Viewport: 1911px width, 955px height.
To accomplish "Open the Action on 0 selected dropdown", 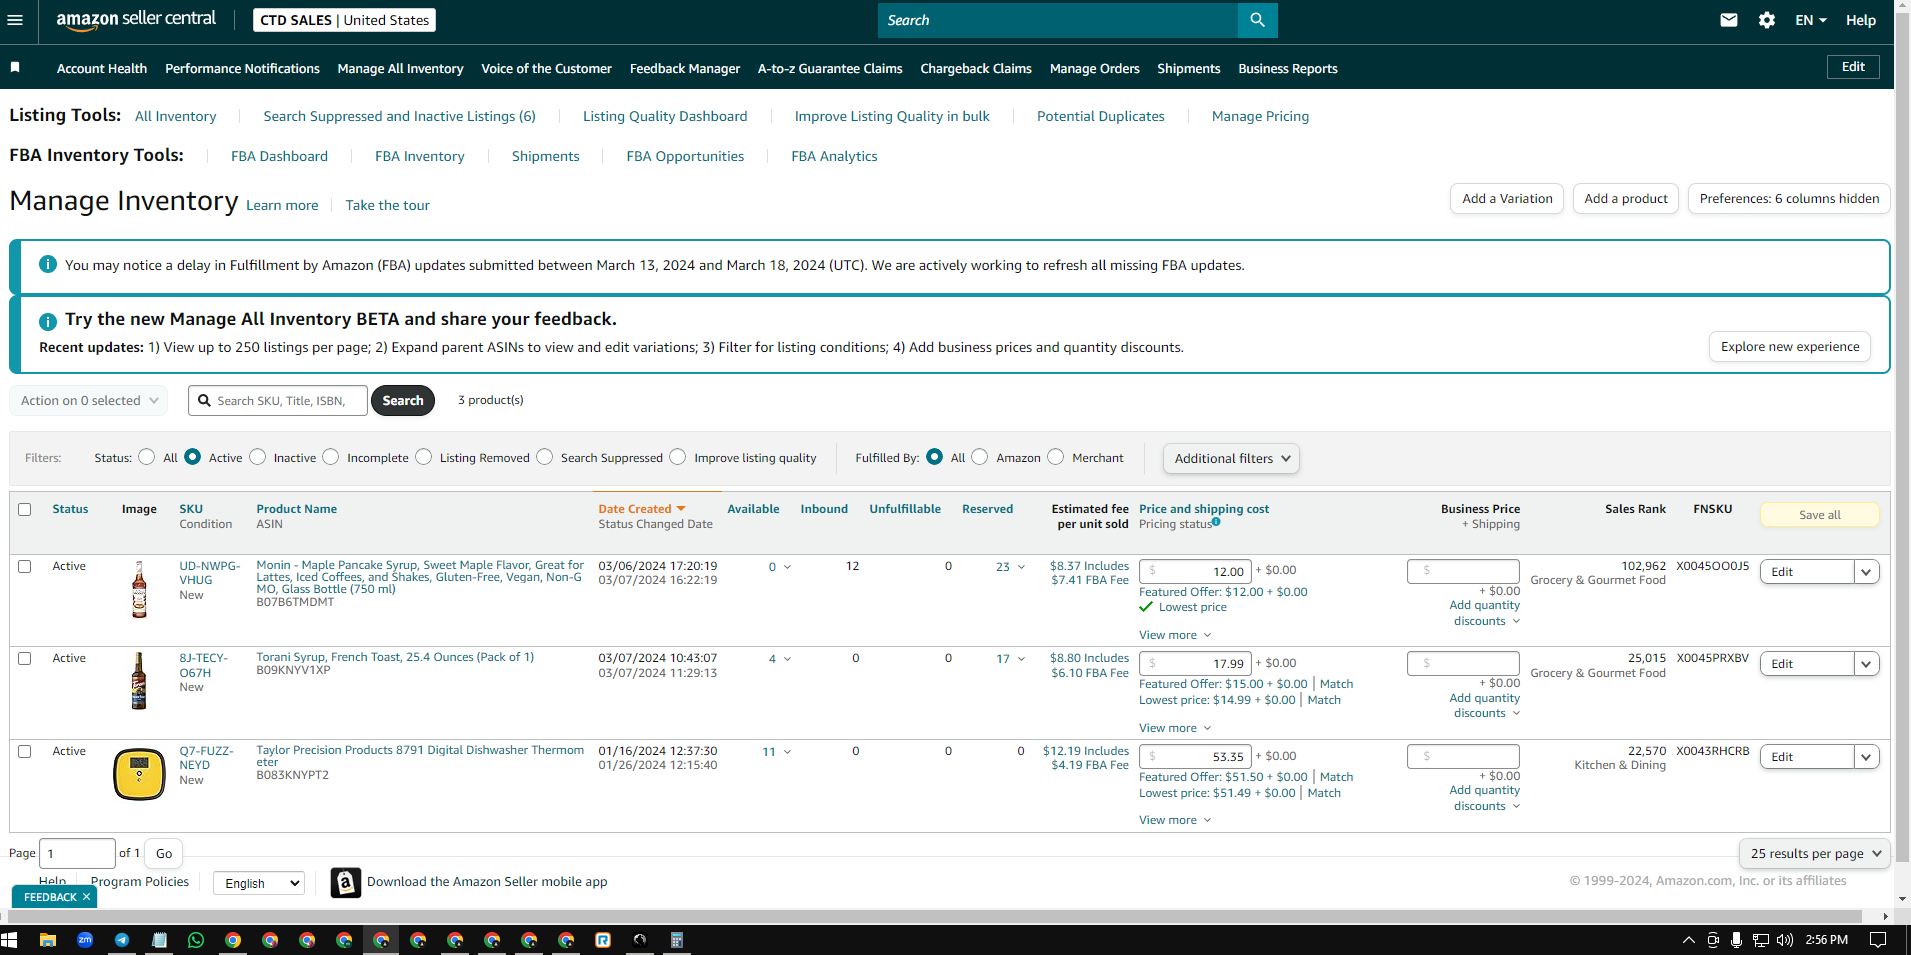I will (x=89, y=401).
